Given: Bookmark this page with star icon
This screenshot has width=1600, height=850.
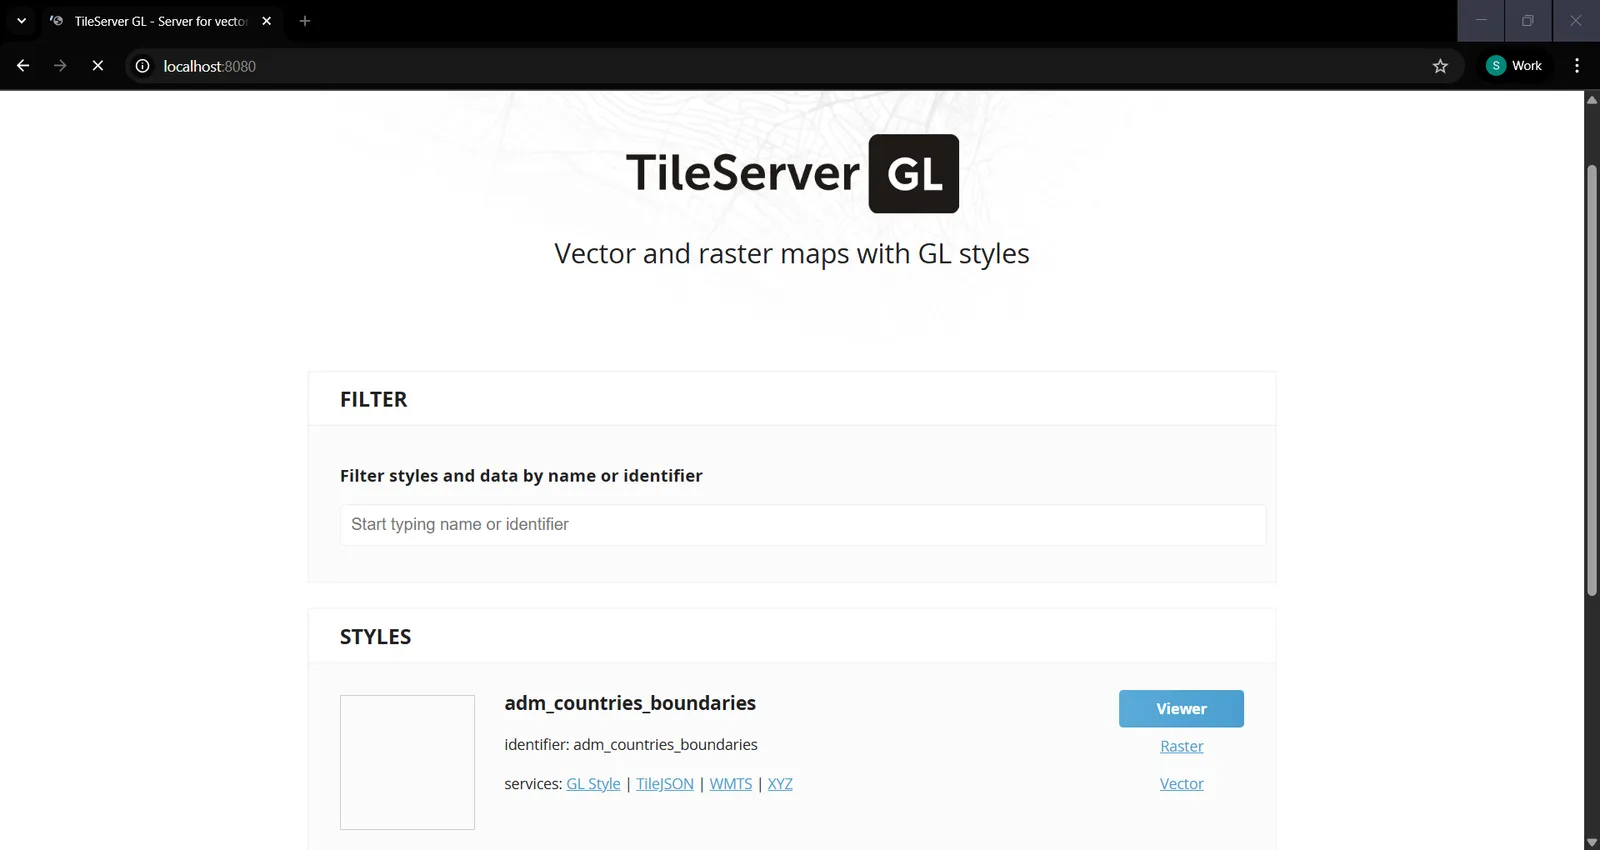Looking at the screenshot, I should [1440, 66].
